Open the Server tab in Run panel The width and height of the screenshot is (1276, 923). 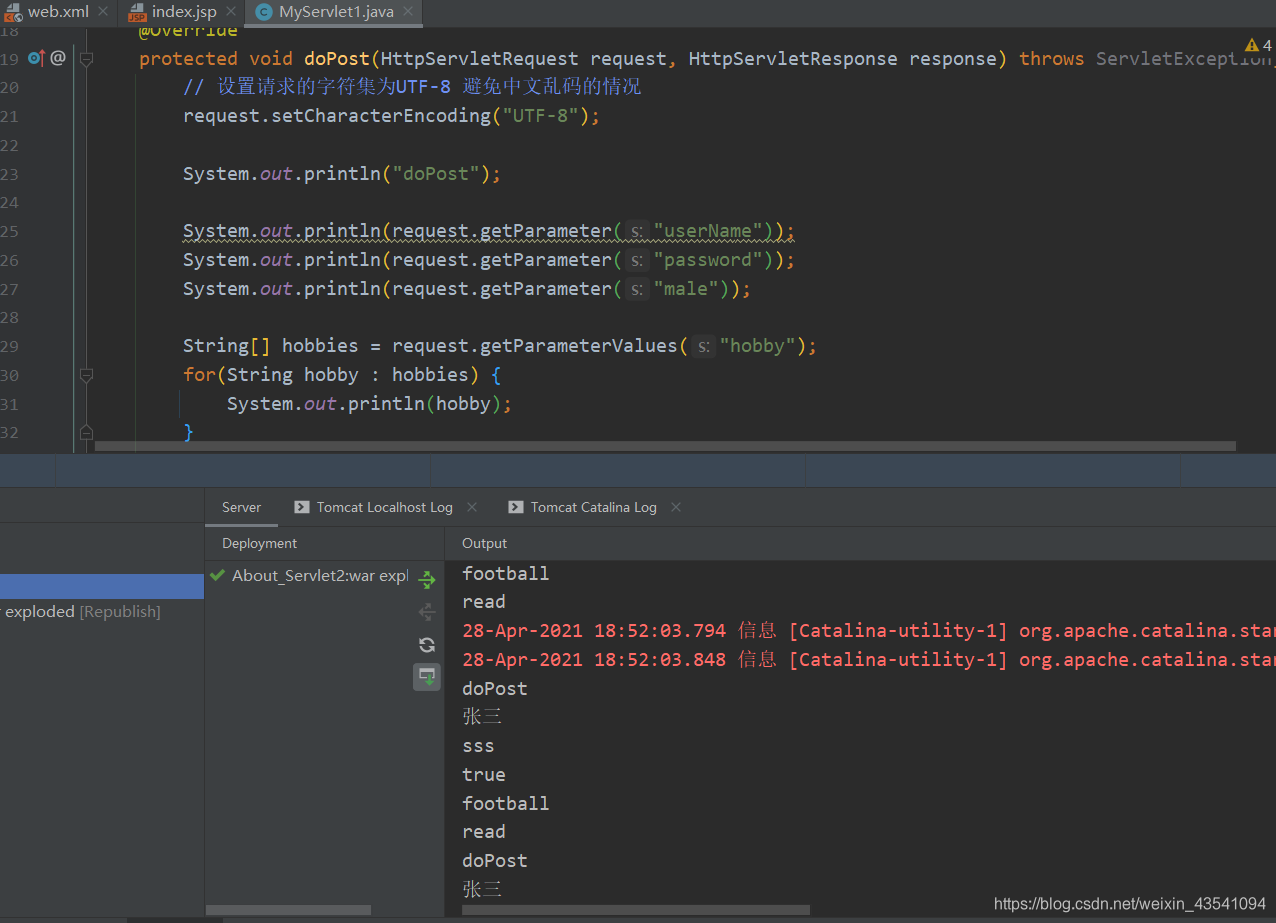click(x=241, y=507)
